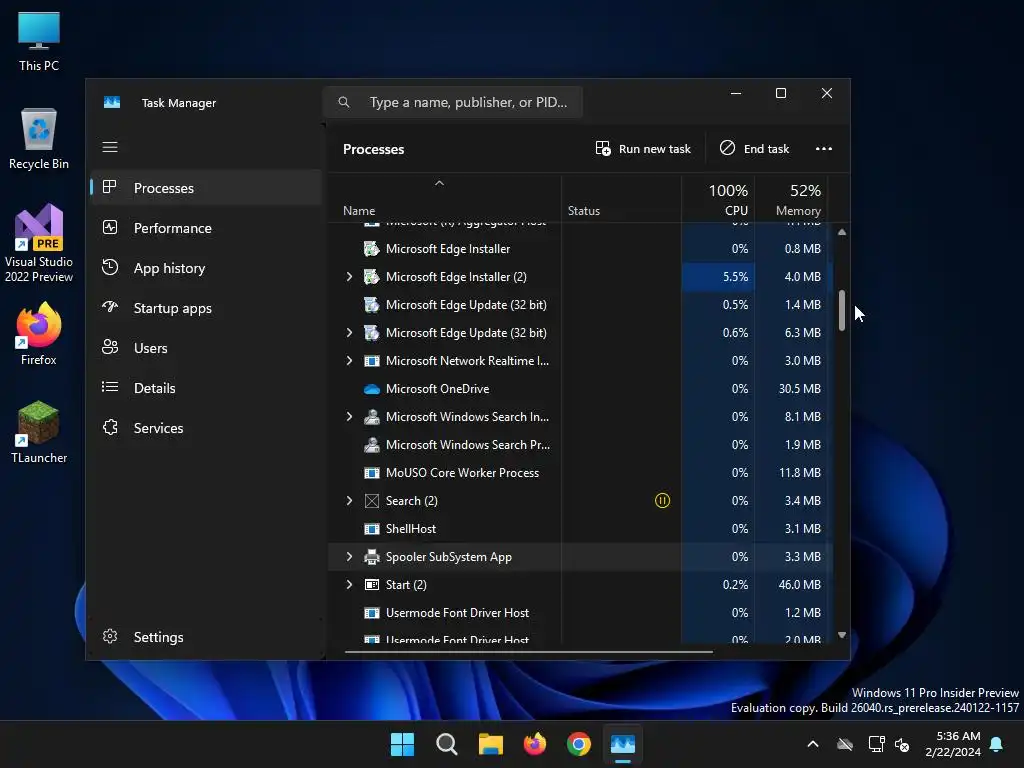The image size is (1024, 768).
Task: Click the suspended pause status icon for Search
Action: 662,501
